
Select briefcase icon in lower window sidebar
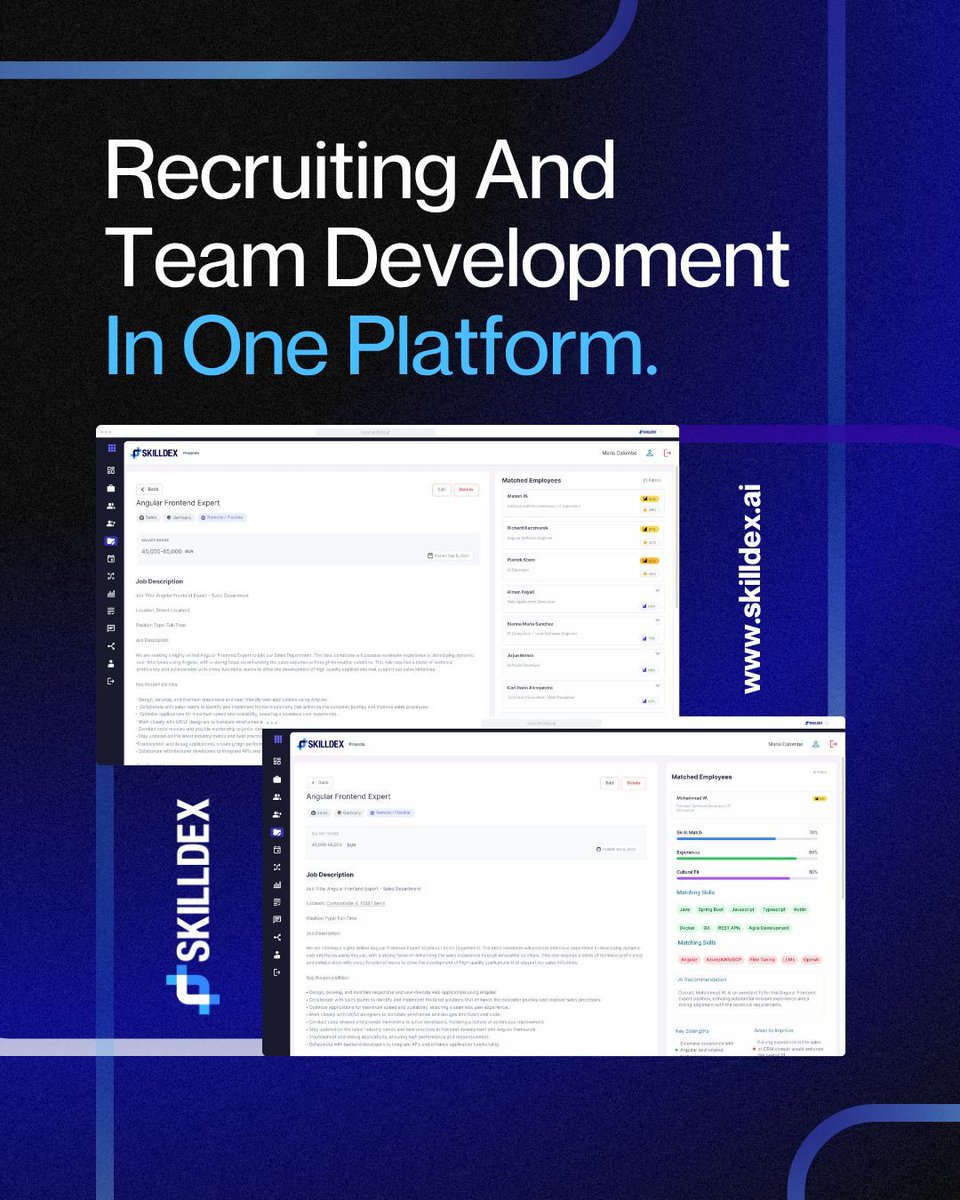pos(277,779)
